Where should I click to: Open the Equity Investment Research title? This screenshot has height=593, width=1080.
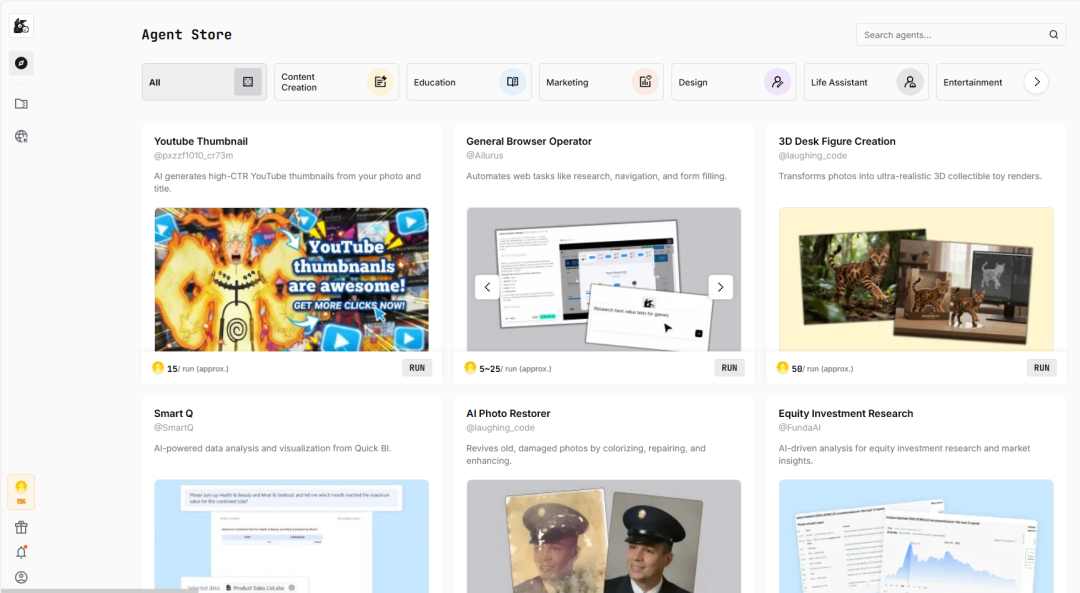[846, 413]
